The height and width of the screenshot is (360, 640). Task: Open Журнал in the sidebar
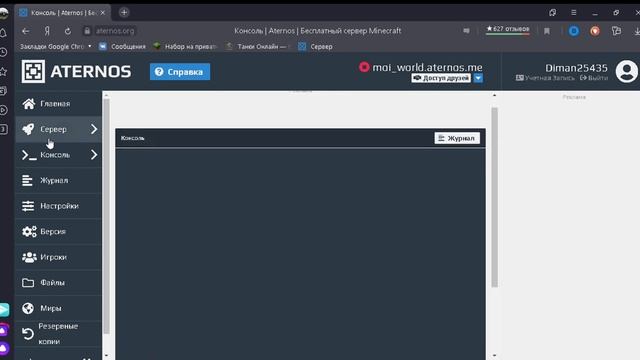point(58,180)
